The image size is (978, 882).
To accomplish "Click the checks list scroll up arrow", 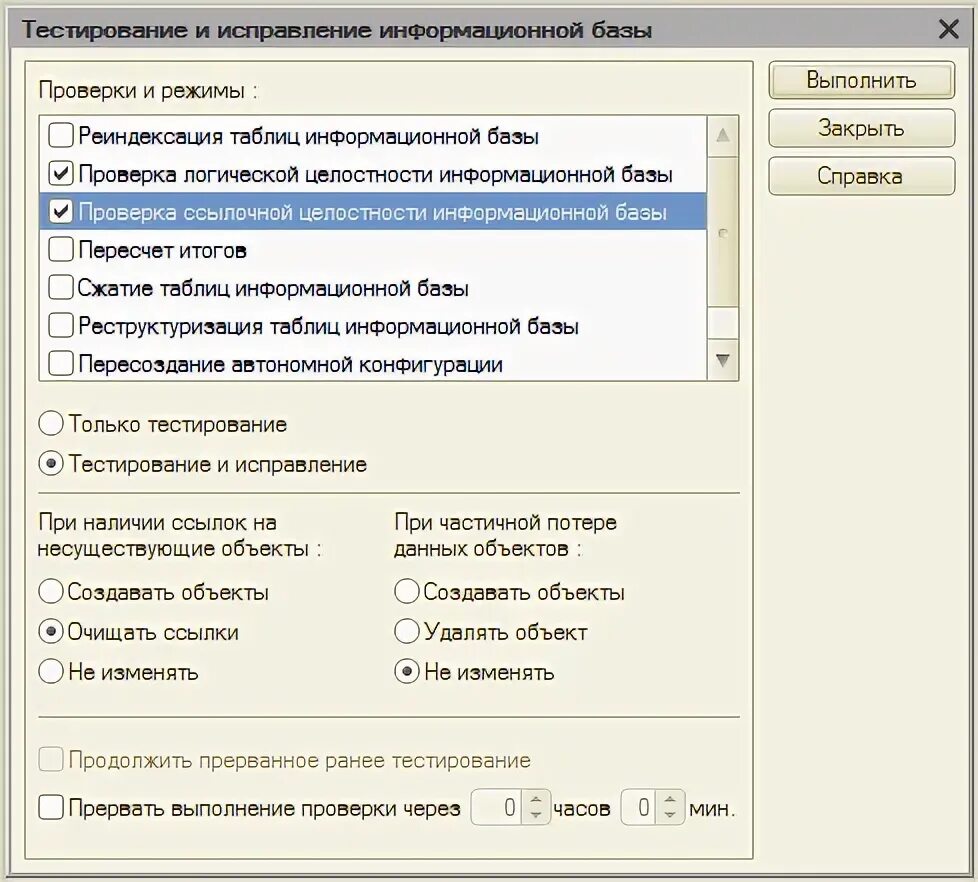I will point(723,135).
